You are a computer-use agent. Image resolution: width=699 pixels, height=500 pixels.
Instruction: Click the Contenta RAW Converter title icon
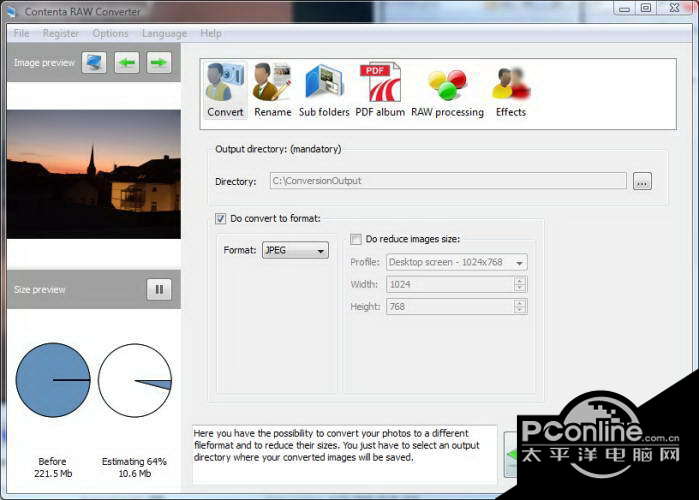tap(11, 12)
